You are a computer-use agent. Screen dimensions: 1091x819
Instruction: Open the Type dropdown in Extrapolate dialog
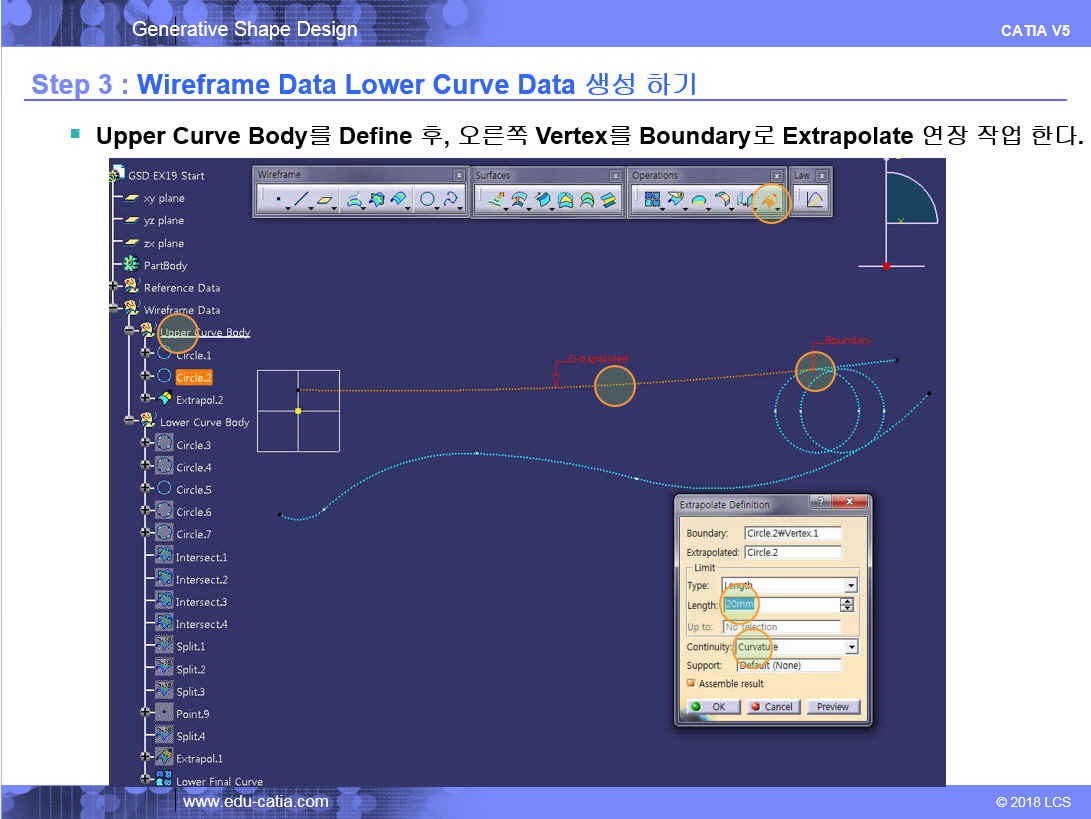850,586
